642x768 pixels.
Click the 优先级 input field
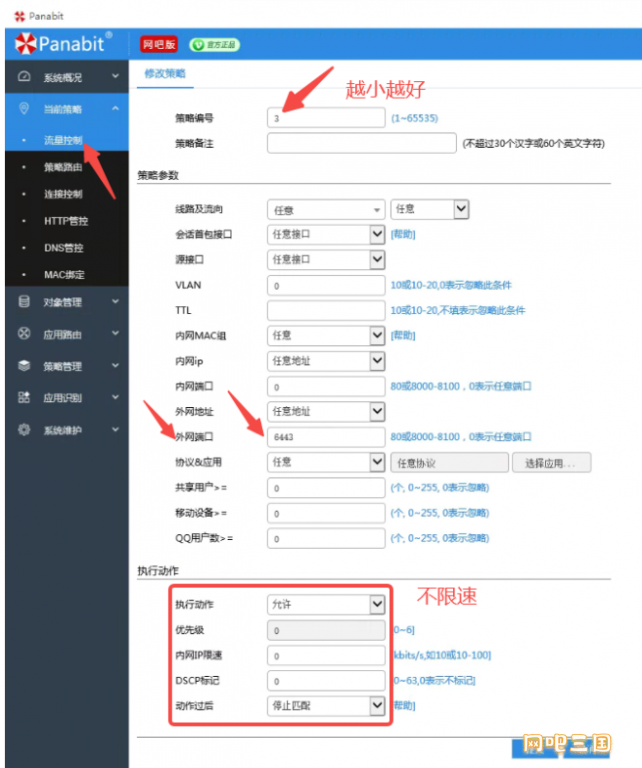pyautogui.click(x=326, y=630)
